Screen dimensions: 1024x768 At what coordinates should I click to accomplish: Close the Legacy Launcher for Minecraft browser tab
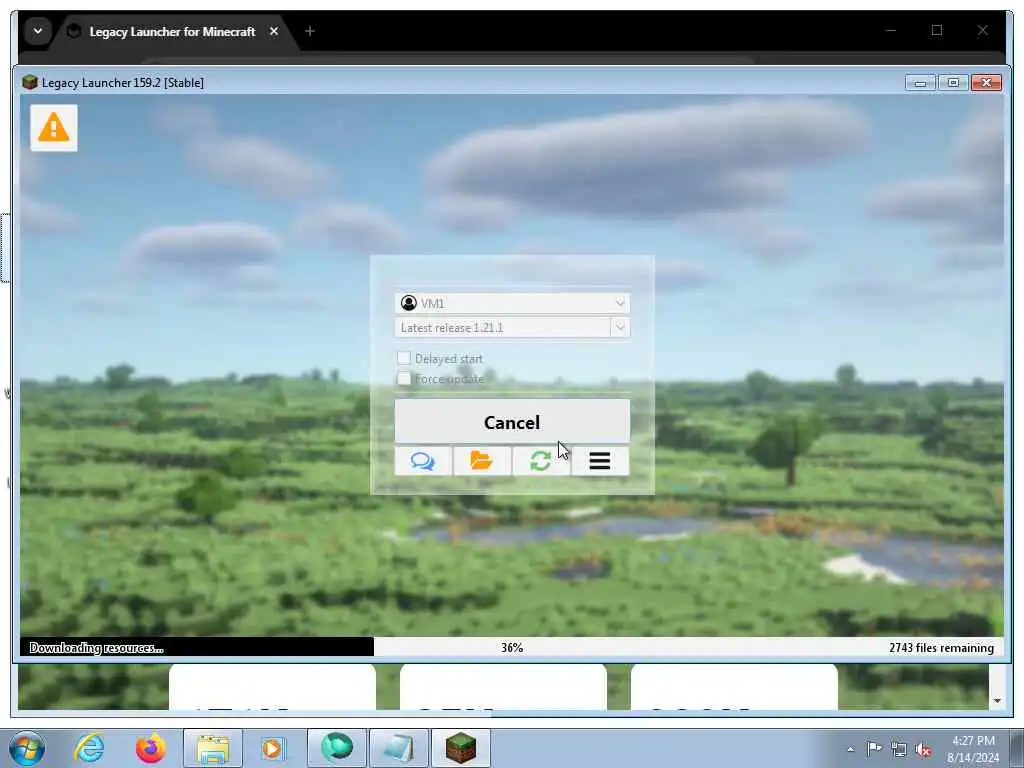click(274, 31)
